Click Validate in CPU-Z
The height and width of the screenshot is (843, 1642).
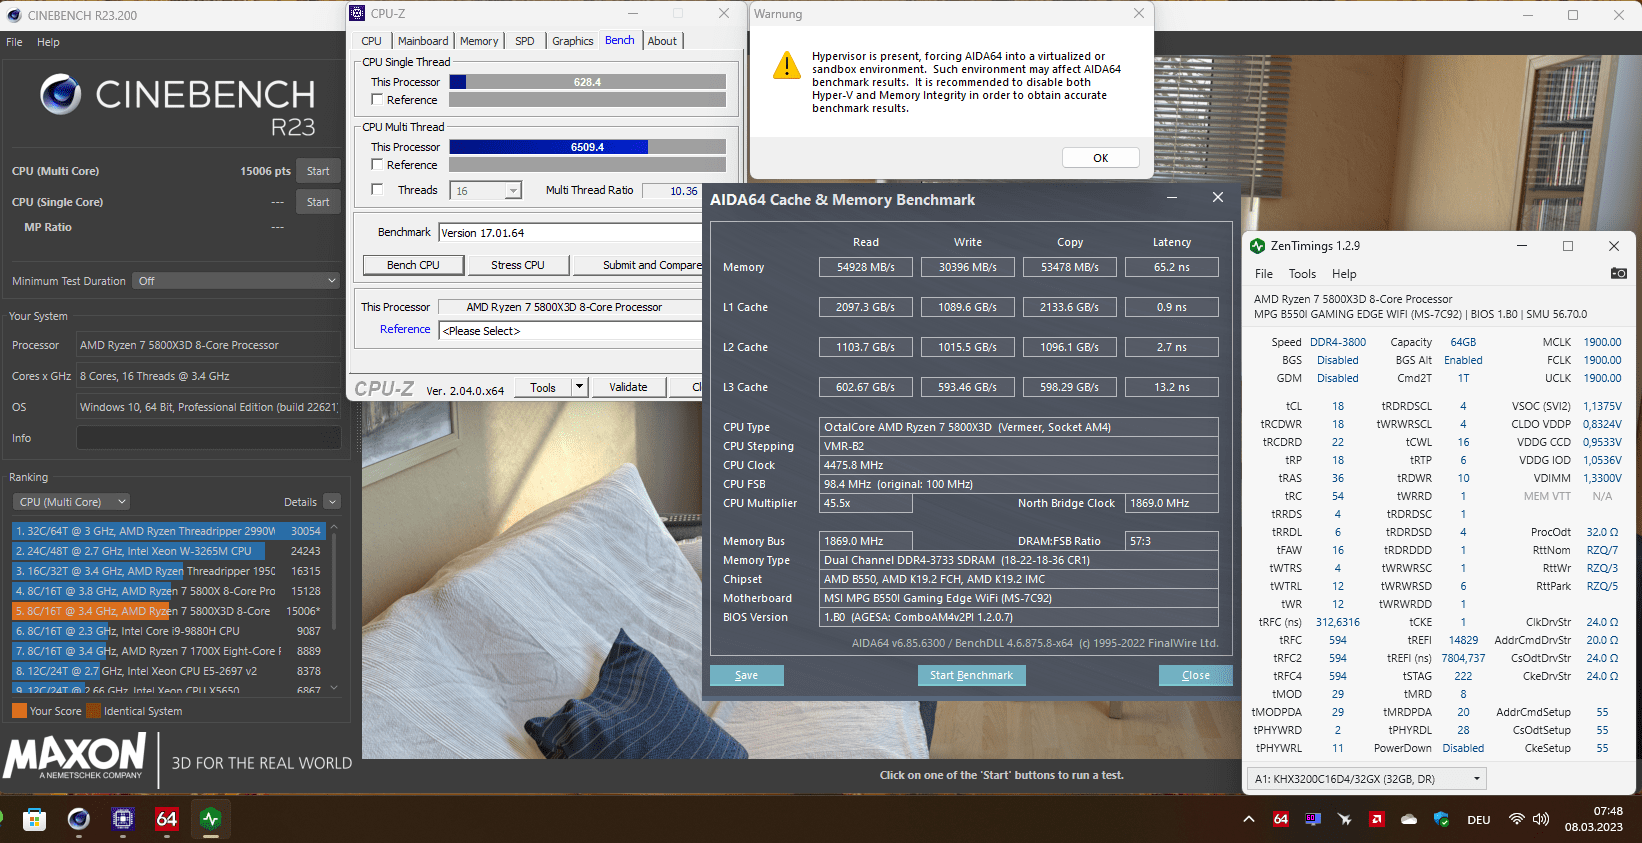pyautogui.click(x=628, y=387)
